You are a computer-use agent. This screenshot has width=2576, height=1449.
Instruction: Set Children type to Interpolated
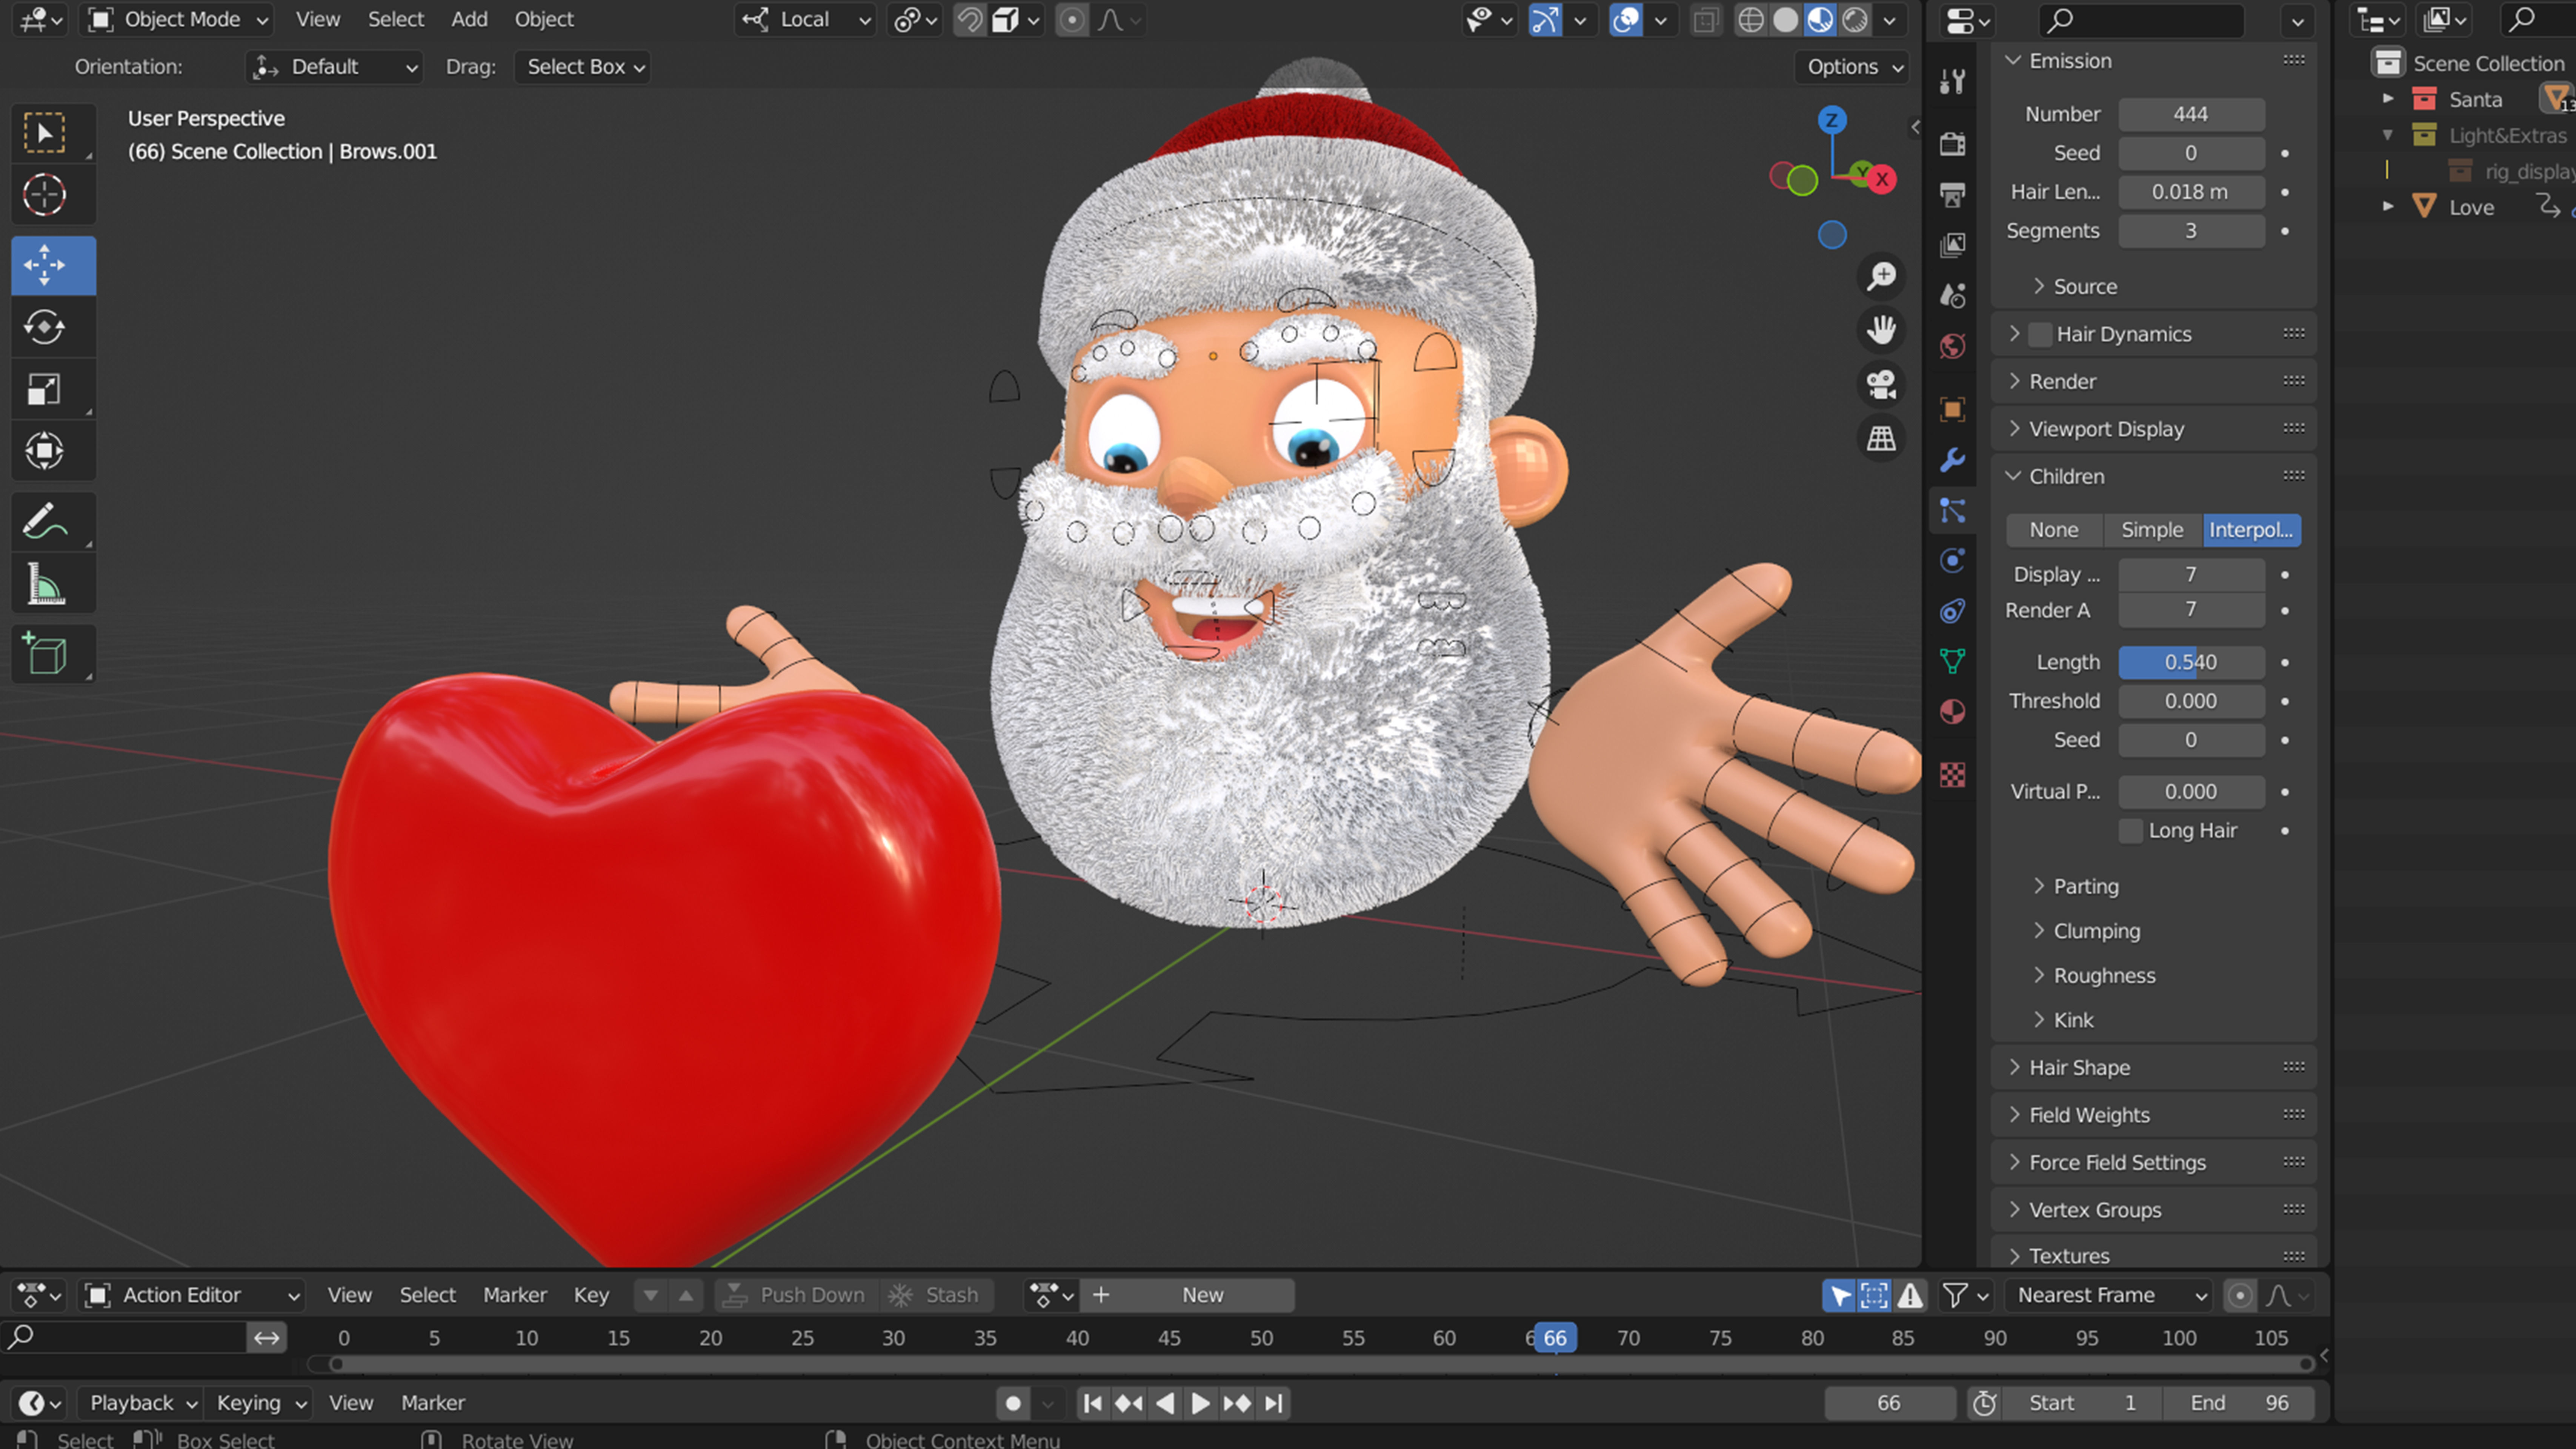[2251, 530]
